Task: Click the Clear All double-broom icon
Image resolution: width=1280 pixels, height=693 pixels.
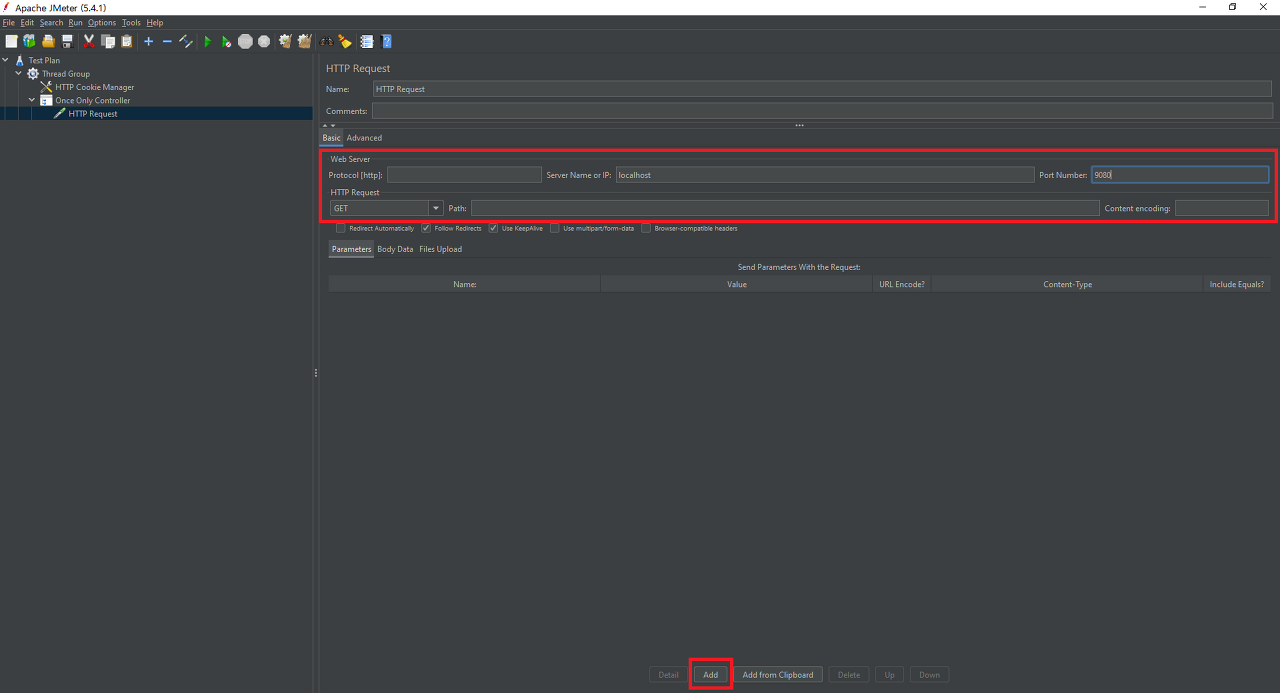Action: coord(304,41)
